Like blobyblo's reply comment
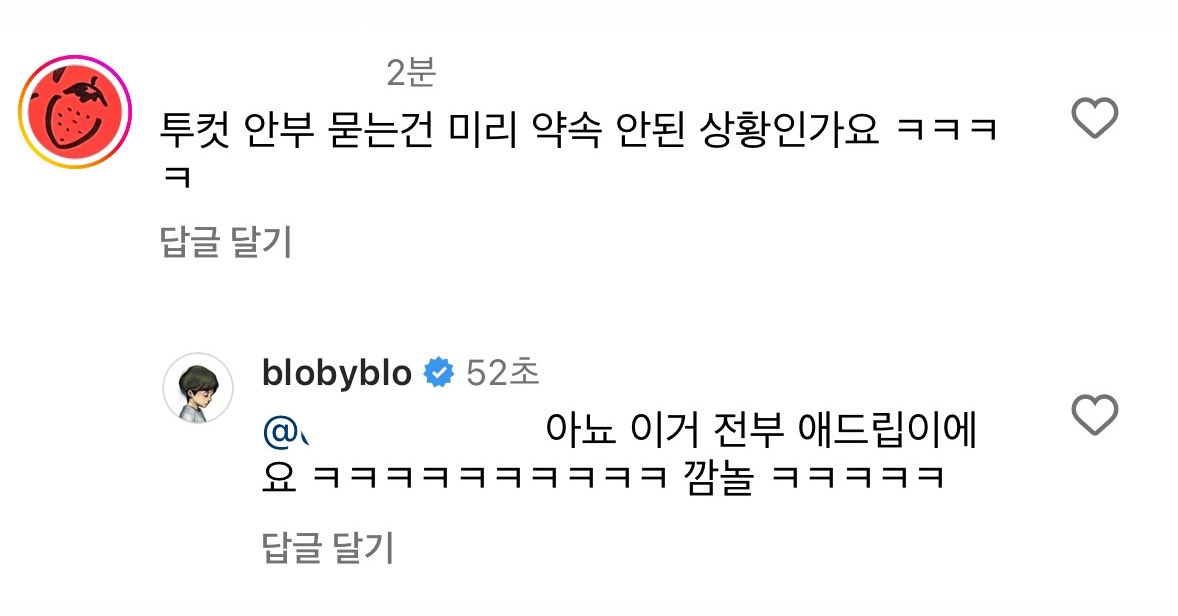 click(1095, 415)
